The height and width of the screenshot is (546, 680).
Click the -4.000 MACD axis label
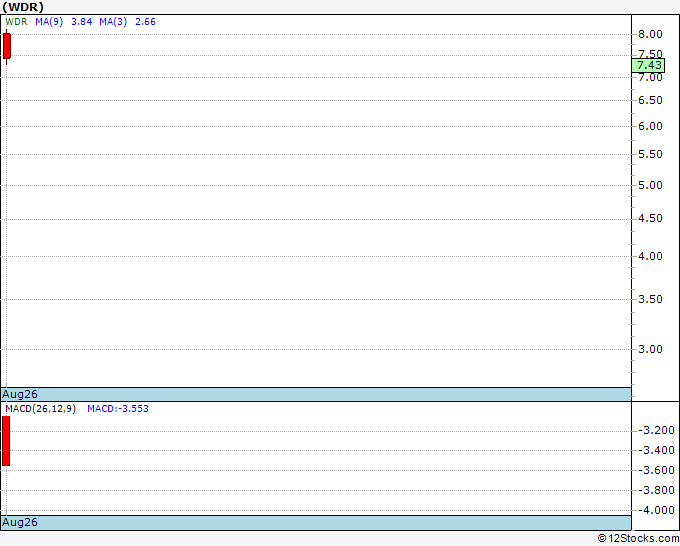pos(656,510)
